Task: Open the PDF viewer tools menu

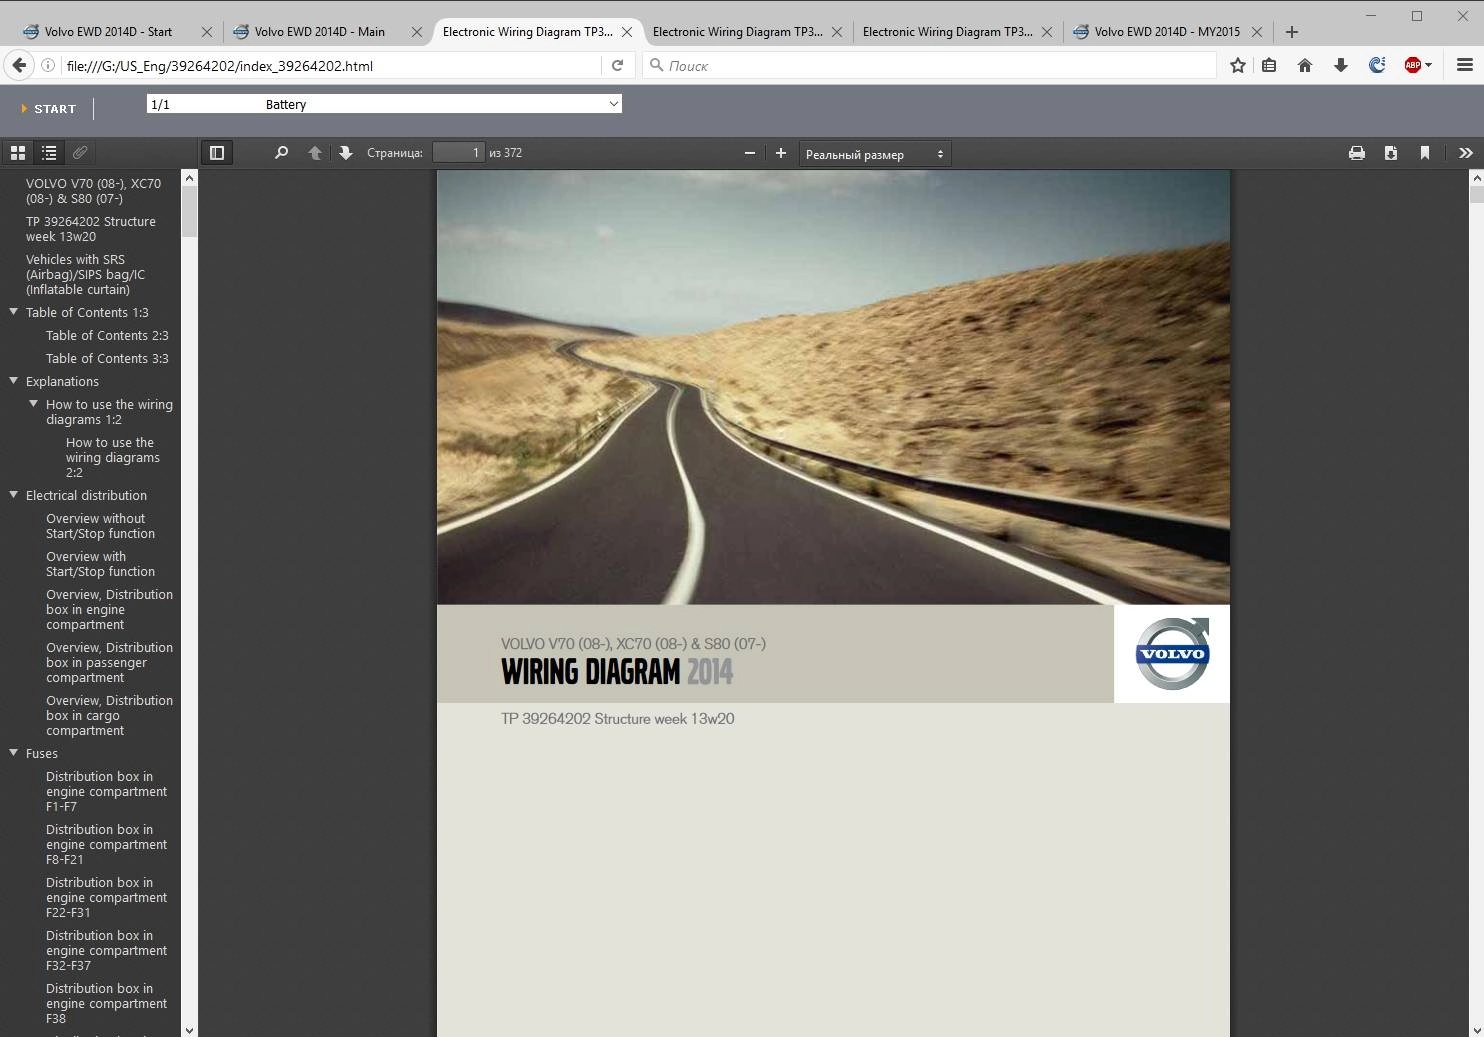Action: coord(1466,153)
